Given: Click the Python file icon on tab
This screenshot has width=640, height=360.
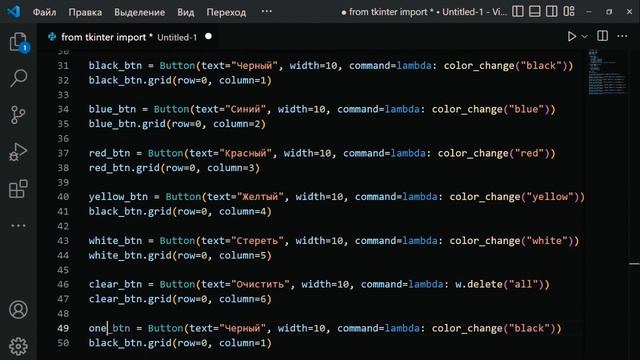Looking at the screenshot, I should pos(52,37).
